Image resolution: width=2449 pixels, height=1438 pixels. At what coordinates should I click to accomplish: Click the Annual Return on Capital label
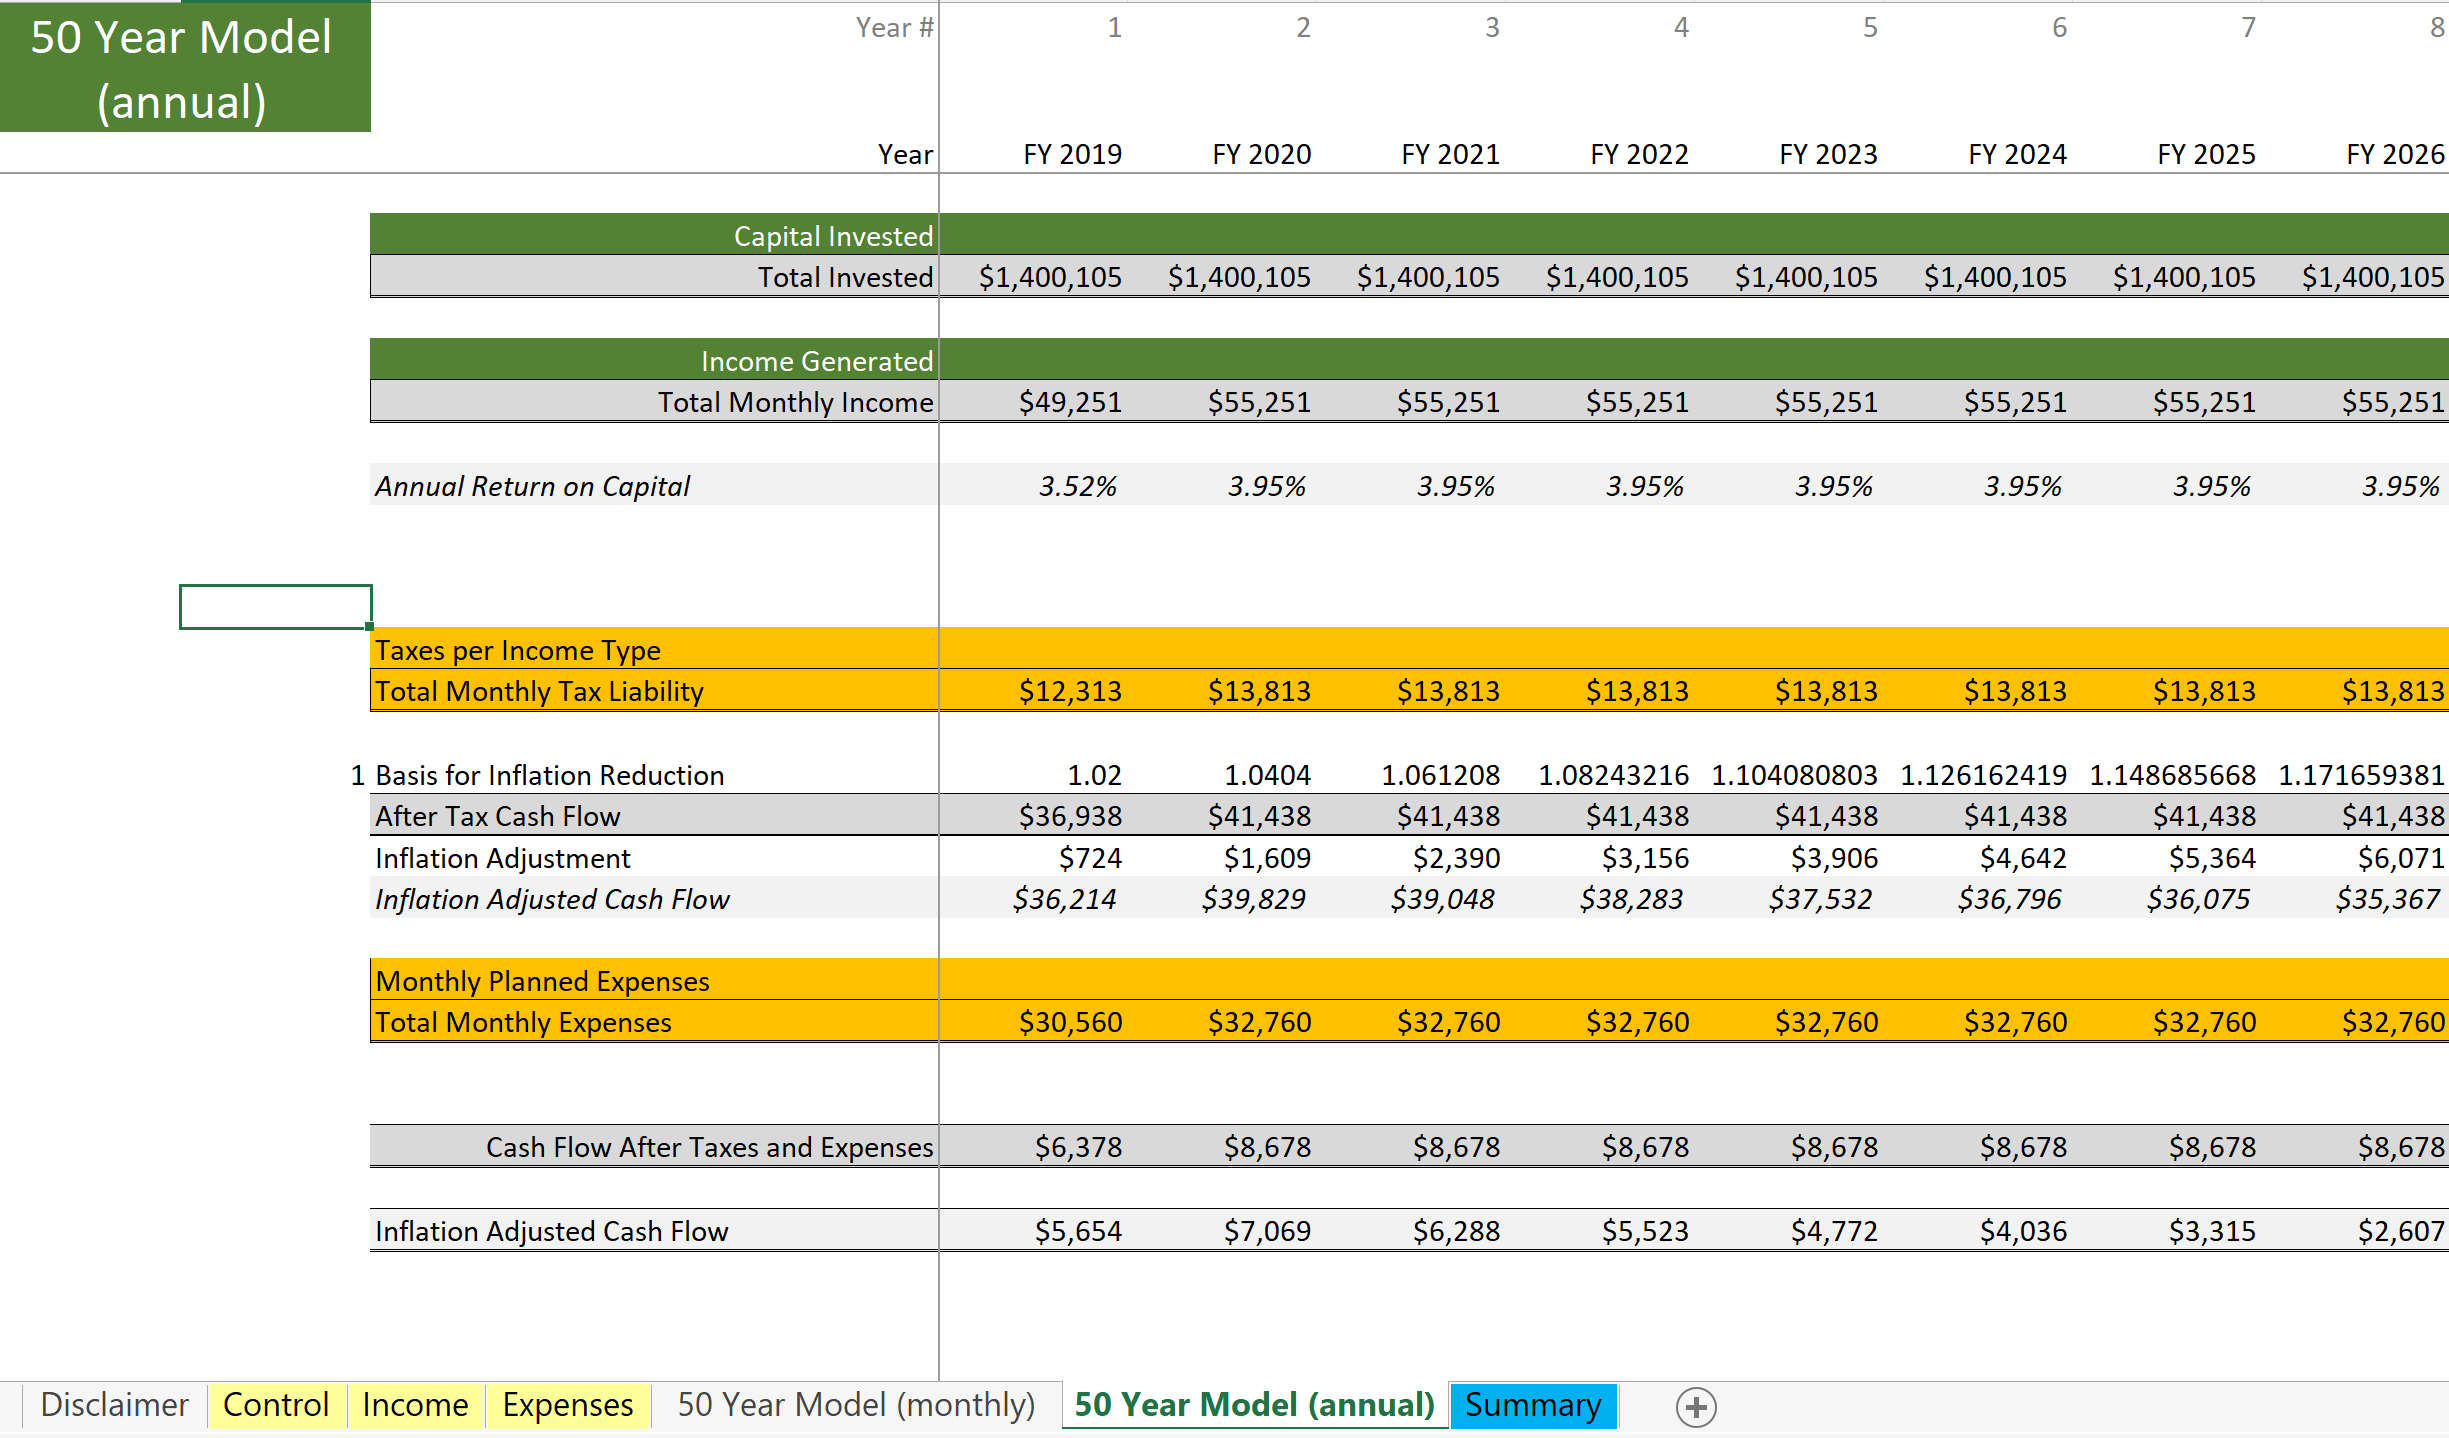click(532, 486)
